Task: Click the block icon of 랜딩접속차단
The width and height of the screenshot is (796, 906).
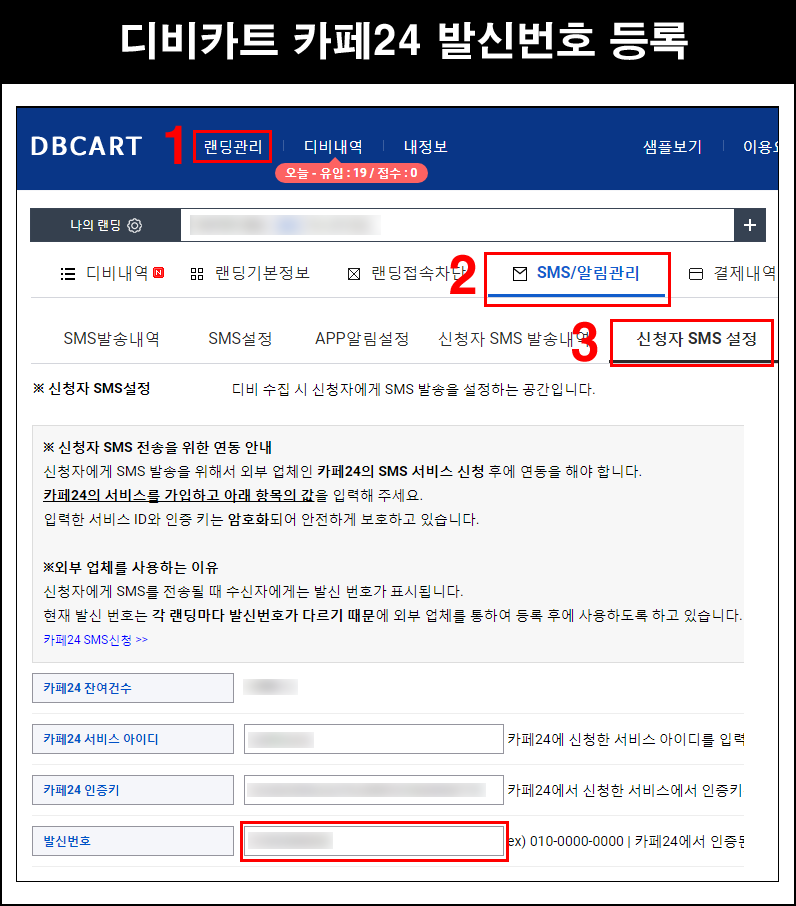Action: (x=353, y=273)
